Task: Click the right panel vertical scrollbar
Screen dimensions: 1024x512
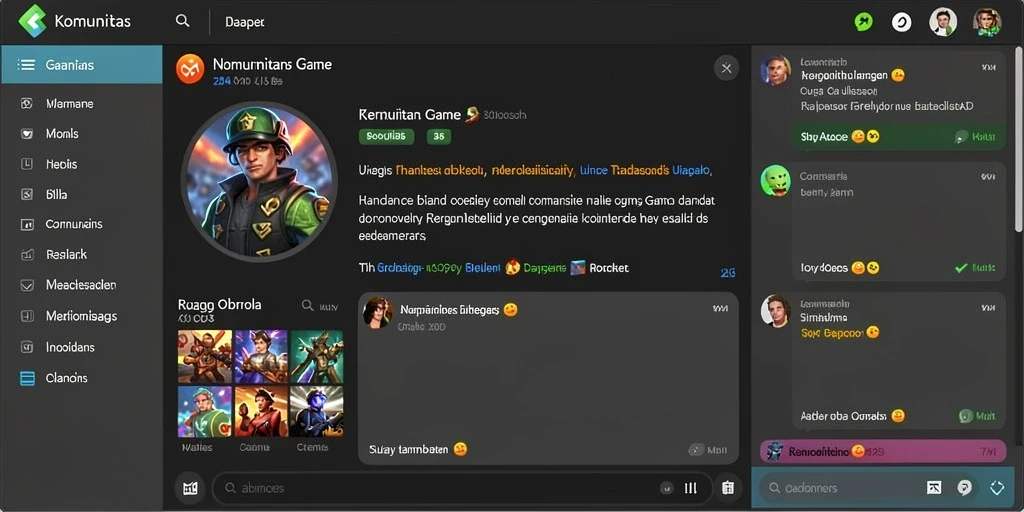Action: (1019, 140)
